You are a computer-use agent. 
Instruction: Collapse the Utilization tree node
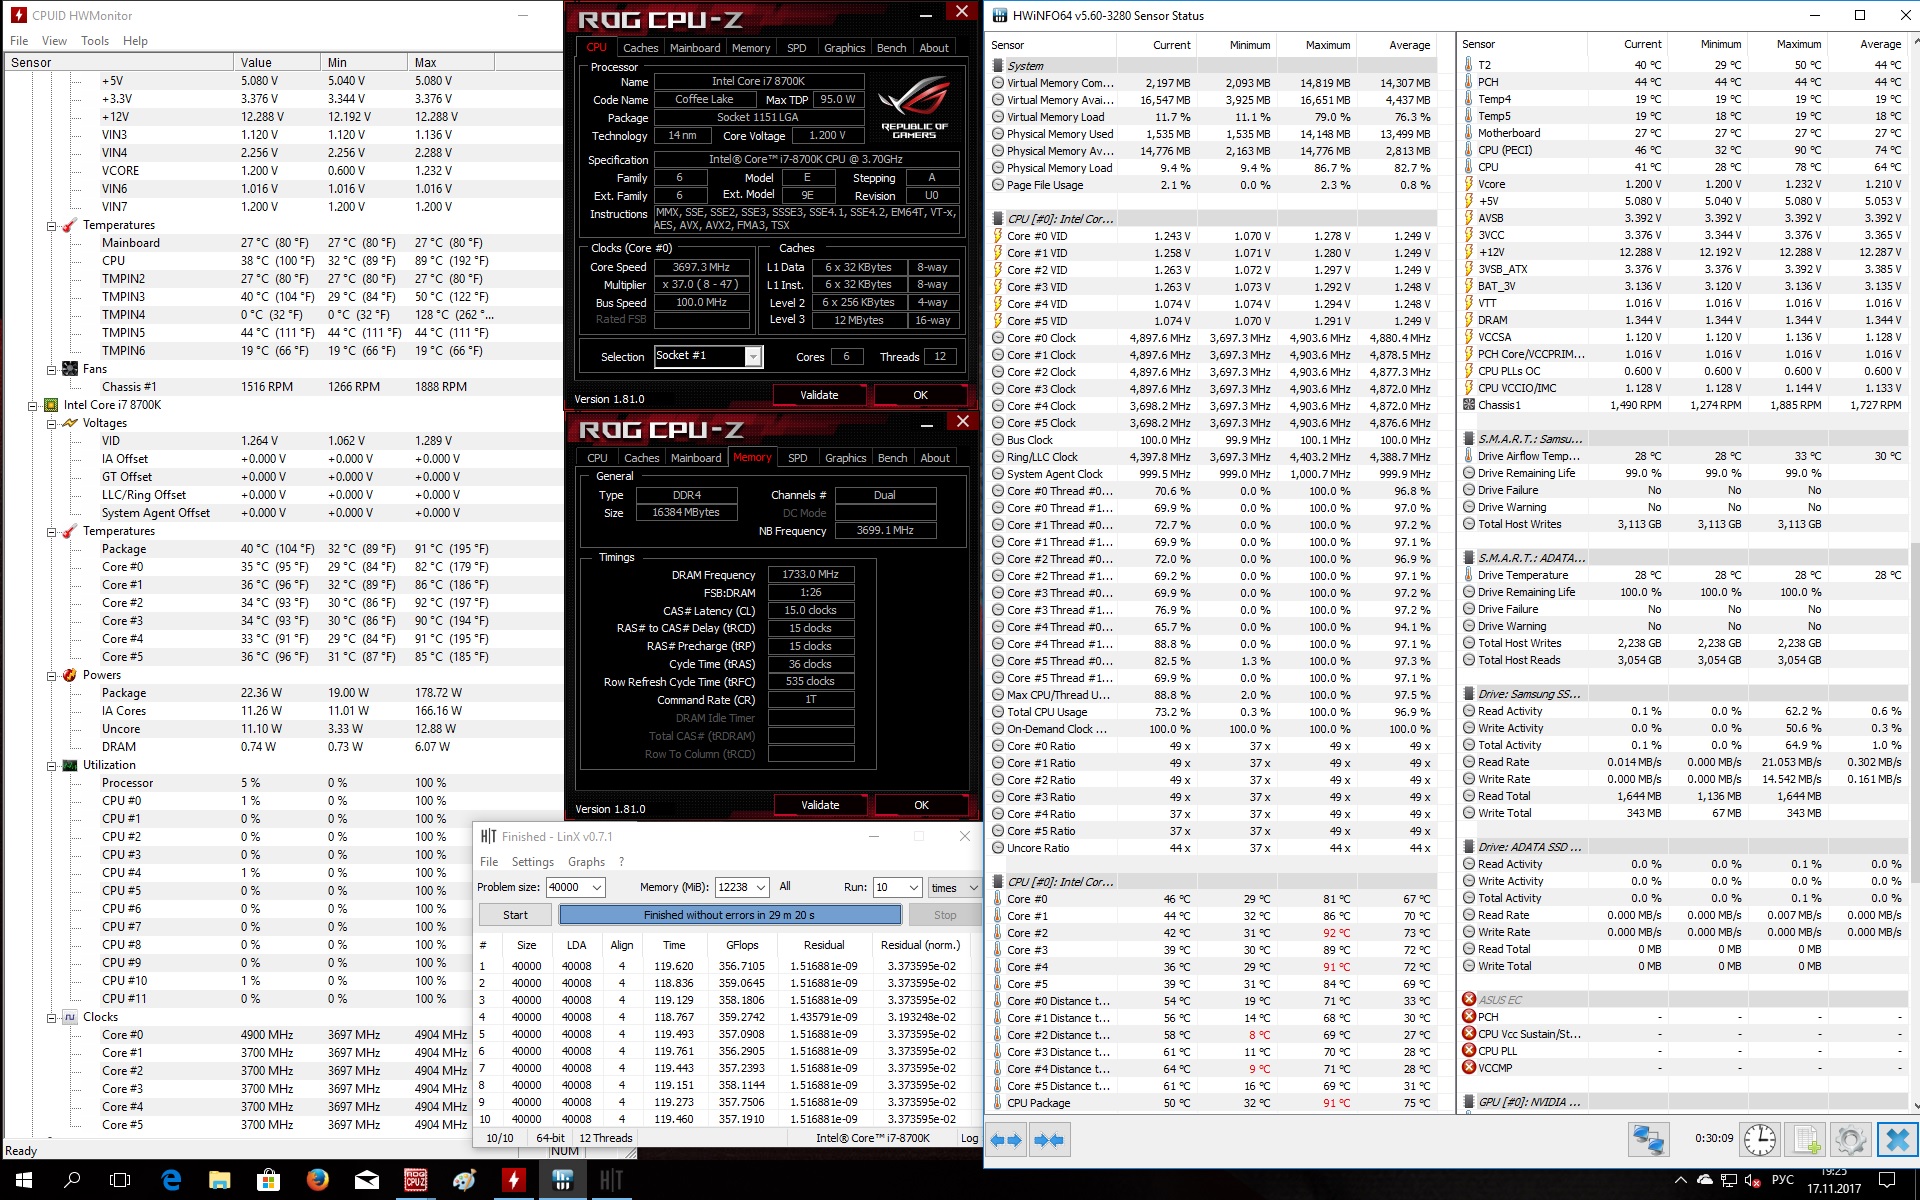[52, 766]
